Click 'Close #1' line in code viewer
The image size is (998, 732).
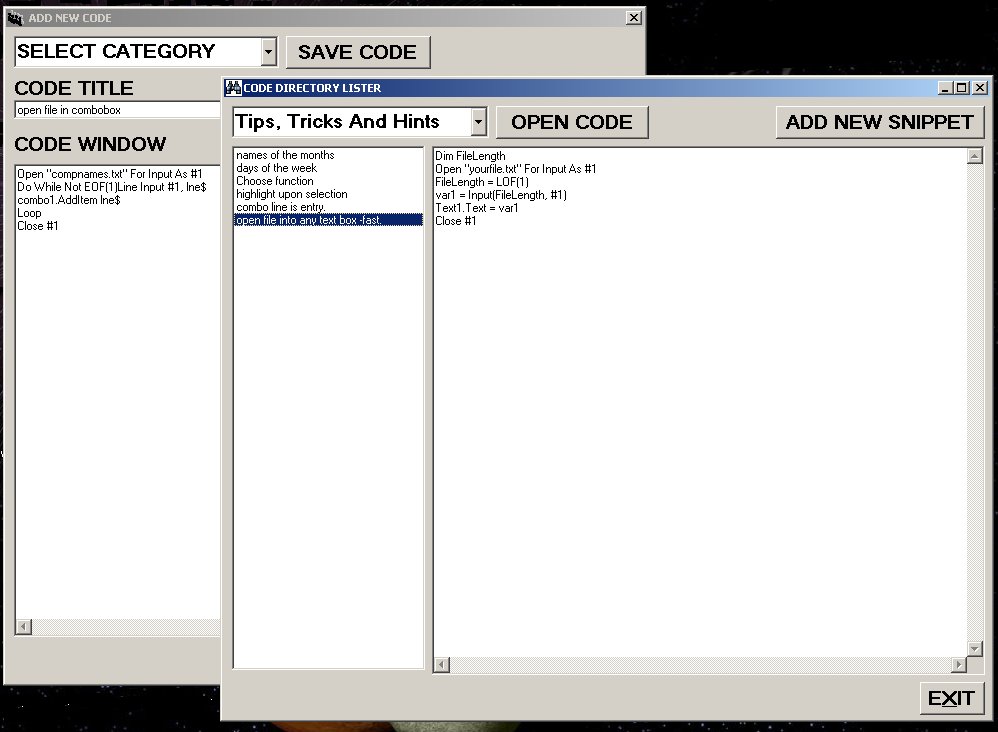pyautogui.click(x=456, y=221)
